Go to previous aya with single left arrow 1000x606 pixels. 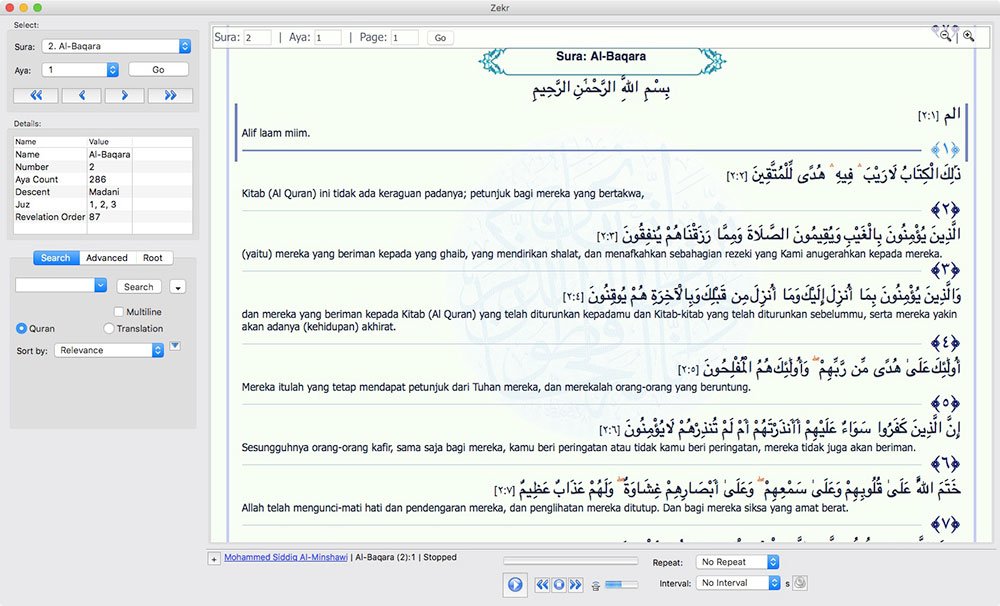pyautogui.click(x=81, y=95)
